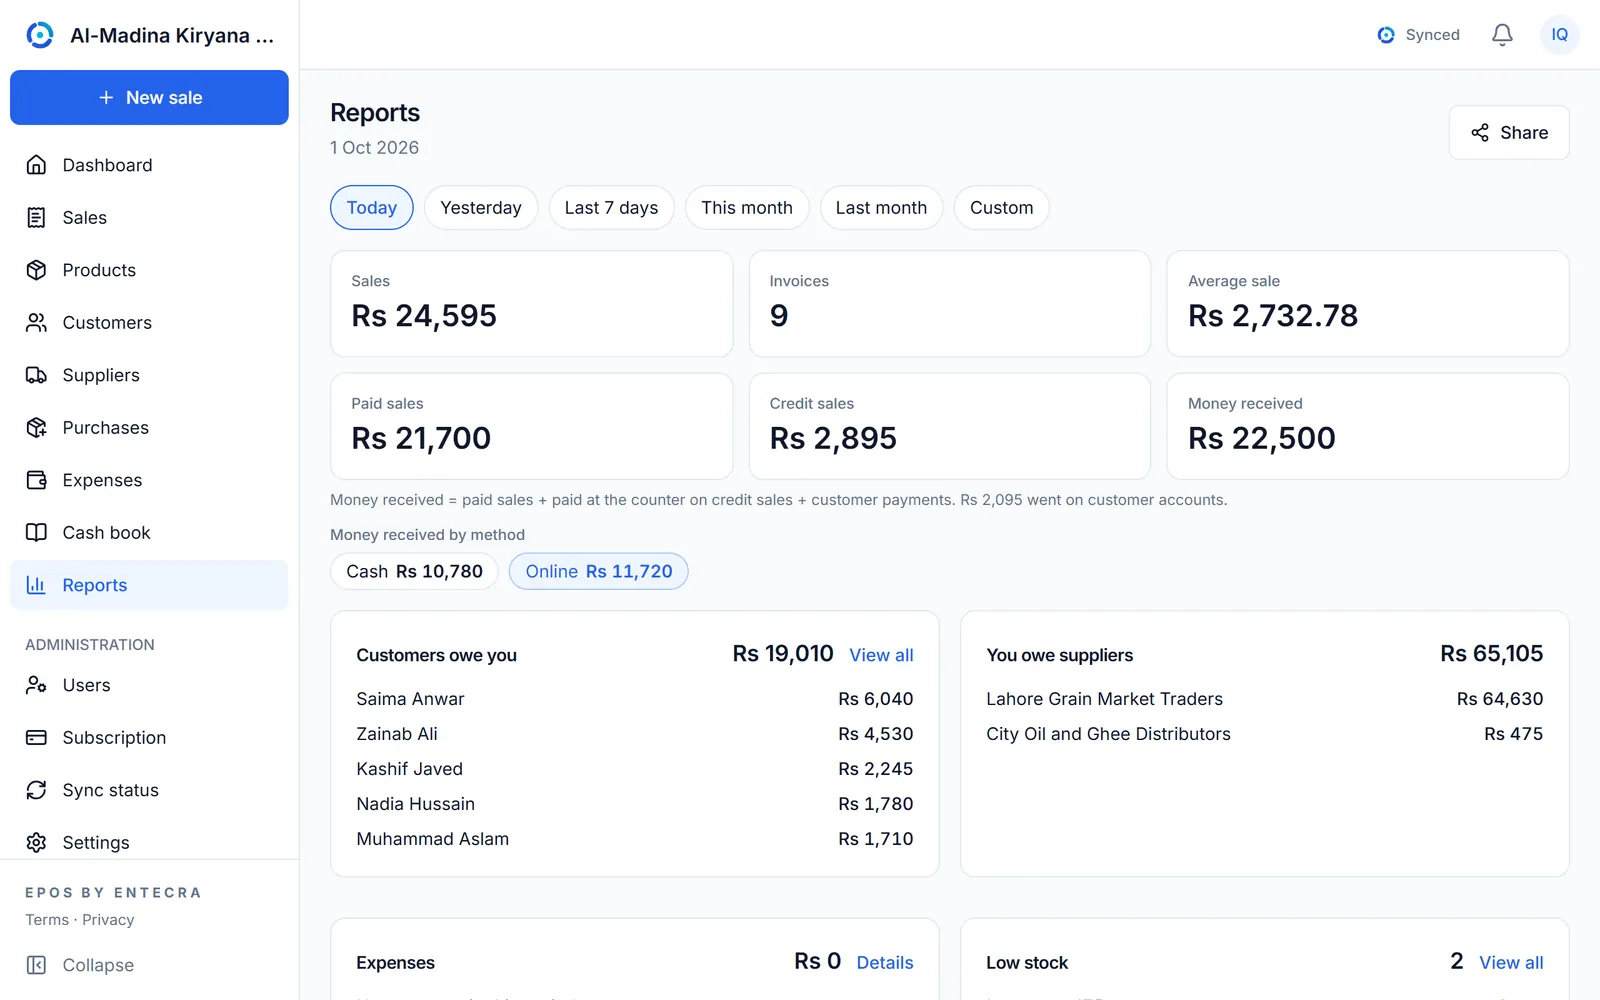This screenshot has width=1600, height=1000.
Task: Click the Dashboard home icon
Action: (36, 165)
